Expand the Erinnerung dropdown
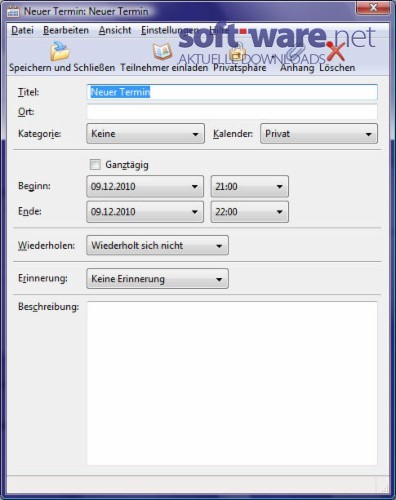396x500 pixels. [x=157, y=279]
